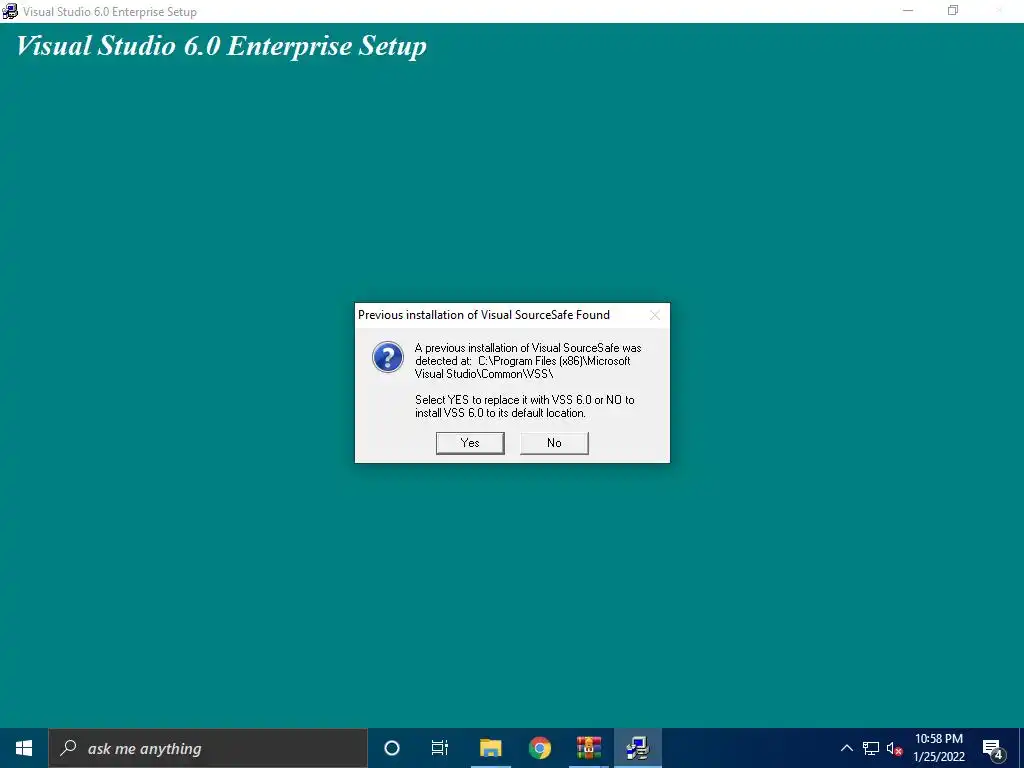Launch Google Chrome from taskbar
The image size is (1024, 768).
[x=539, y=748]
